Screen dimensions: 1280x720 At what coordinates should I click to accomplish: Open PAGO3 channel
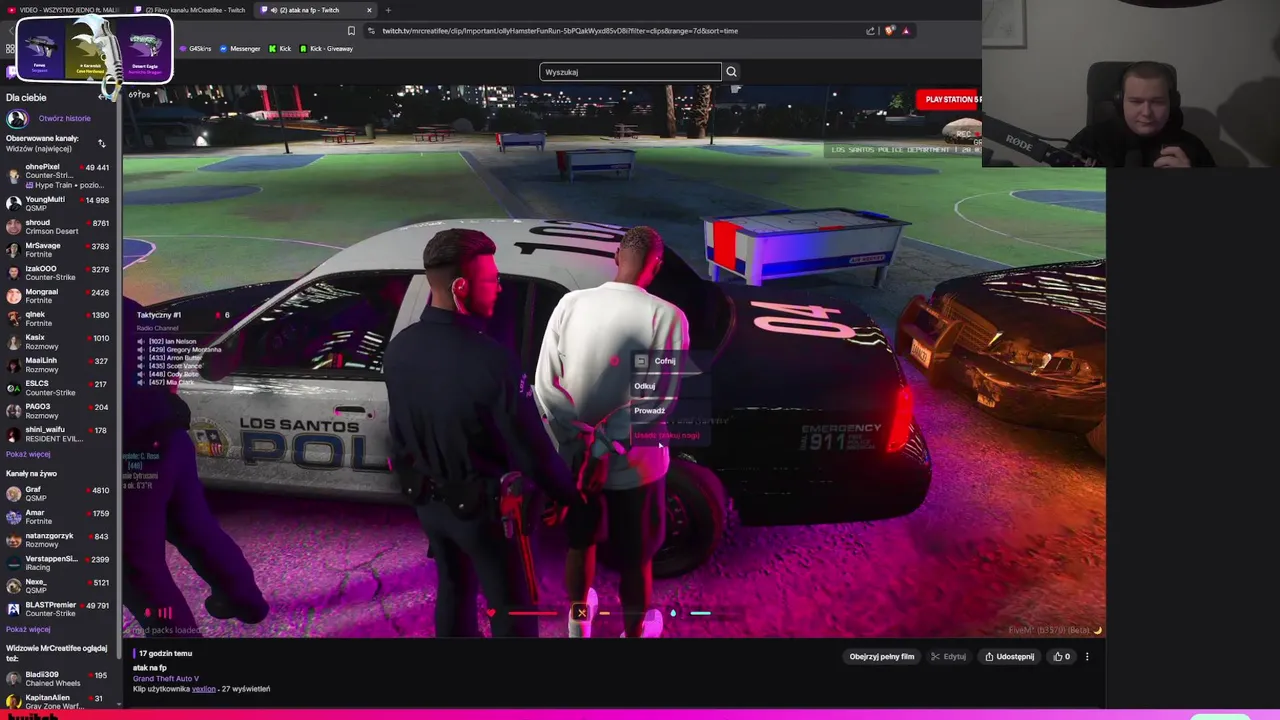tap(60, 411)
